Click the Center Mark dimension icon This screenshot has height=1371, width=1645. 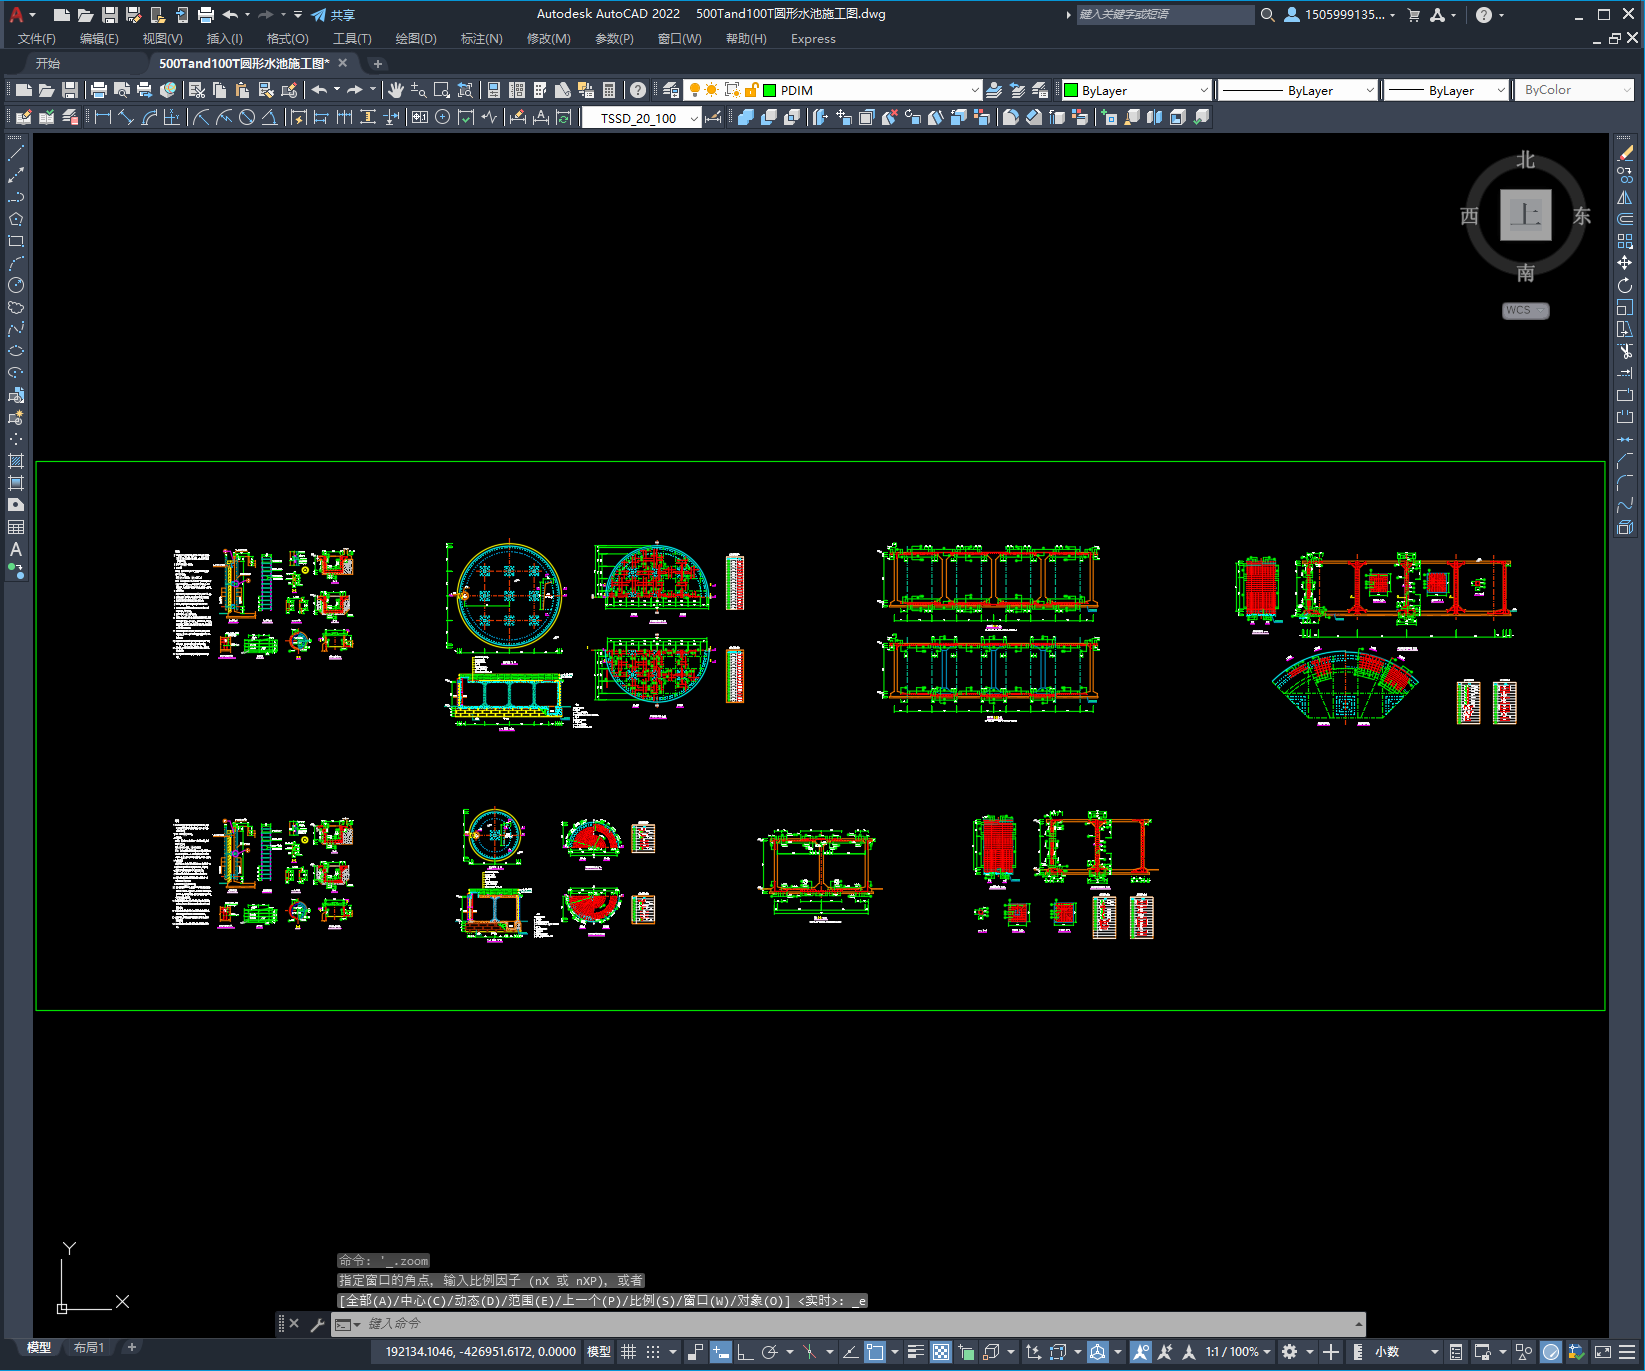pyautogui.click(x=442, y=117)
